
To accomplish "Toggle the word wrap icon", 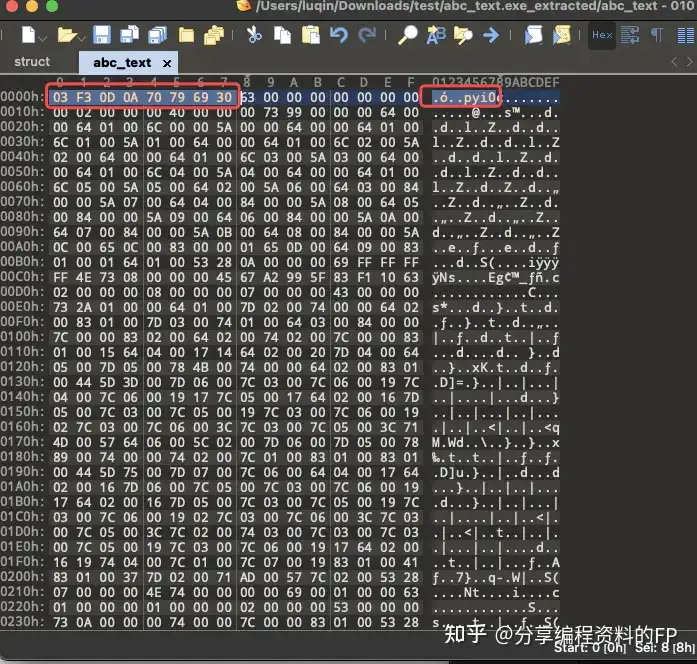I will (630, 35).
